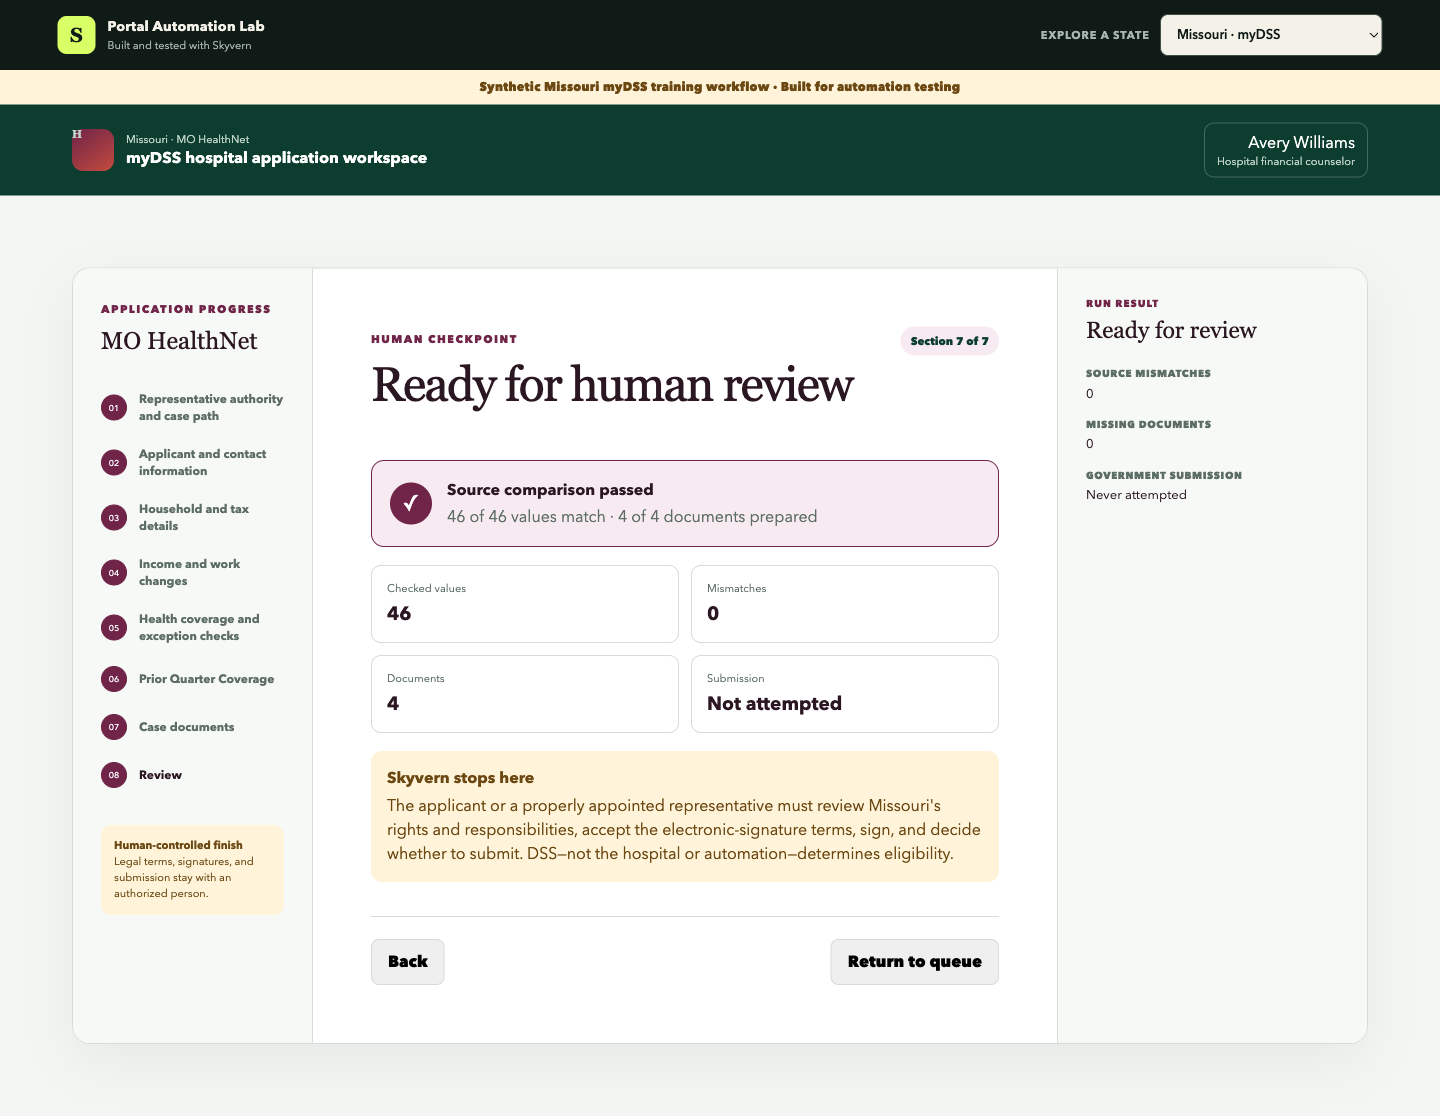Screen dimensions: 1440x1116
Task: Click myDSS hospital application workspace heading
Action: [x=276, y=158]
